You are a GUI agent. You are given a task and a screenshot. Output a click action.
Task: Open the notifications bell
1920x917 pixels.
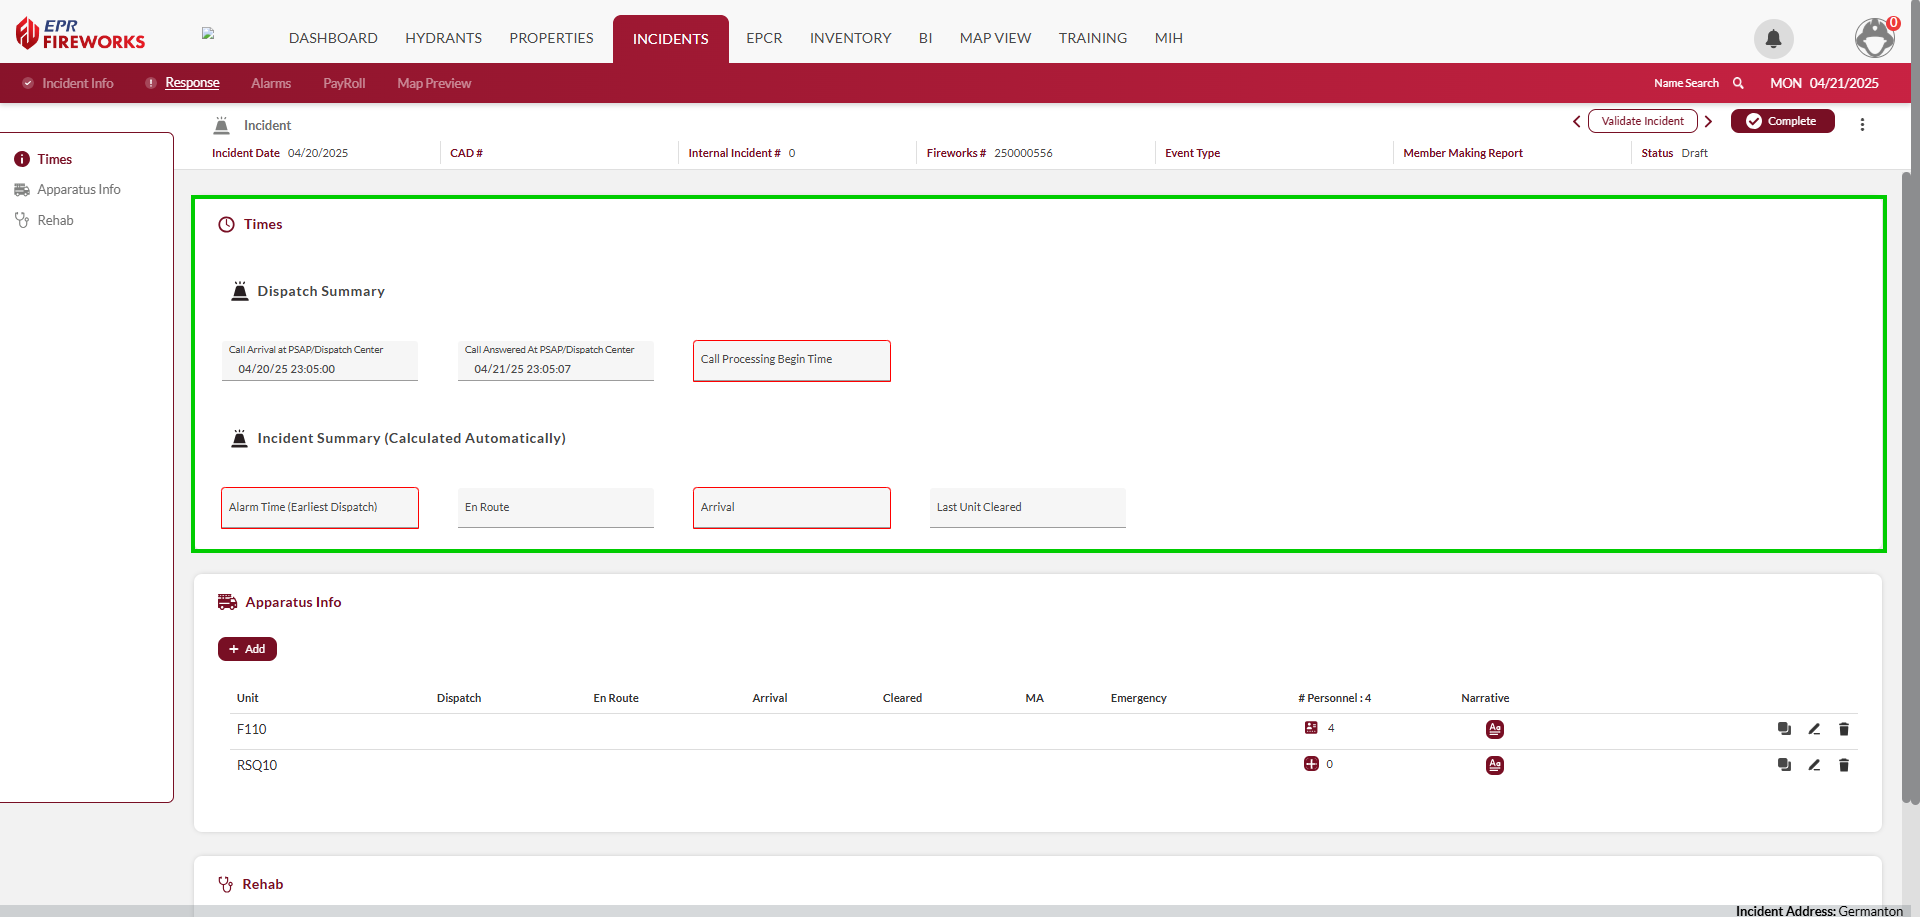point(1773,39)
